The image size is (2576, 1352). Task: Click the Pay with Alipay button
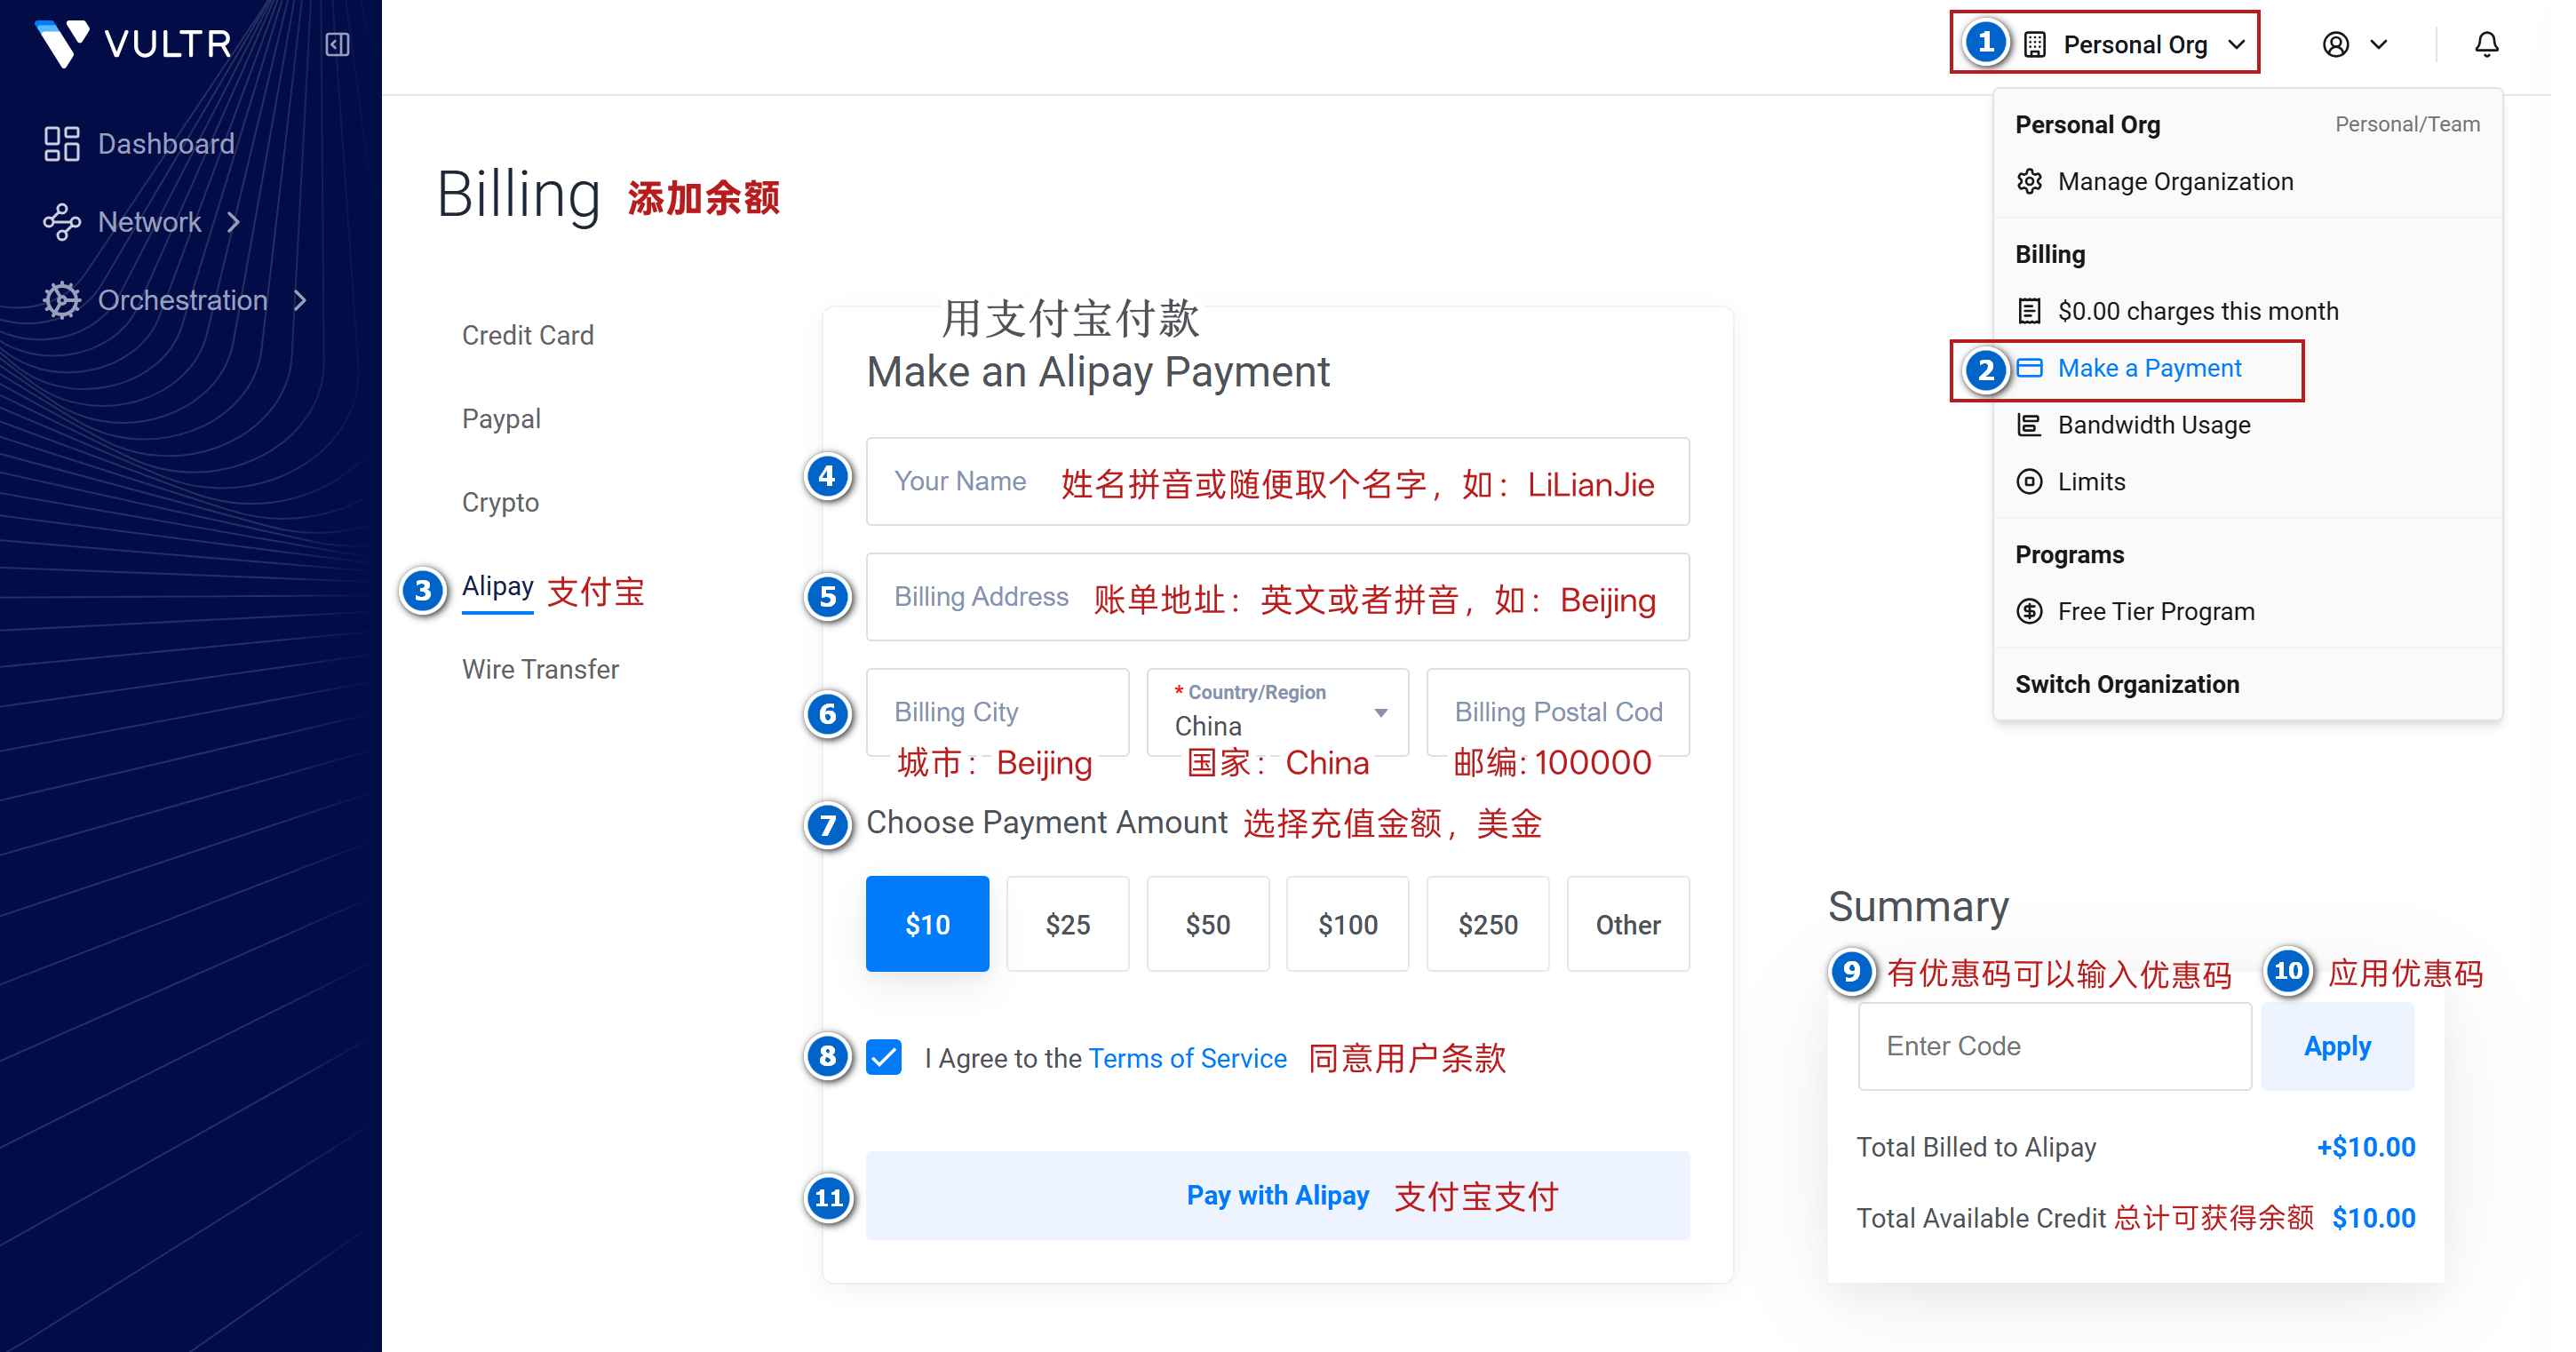coord(1277,1195)
